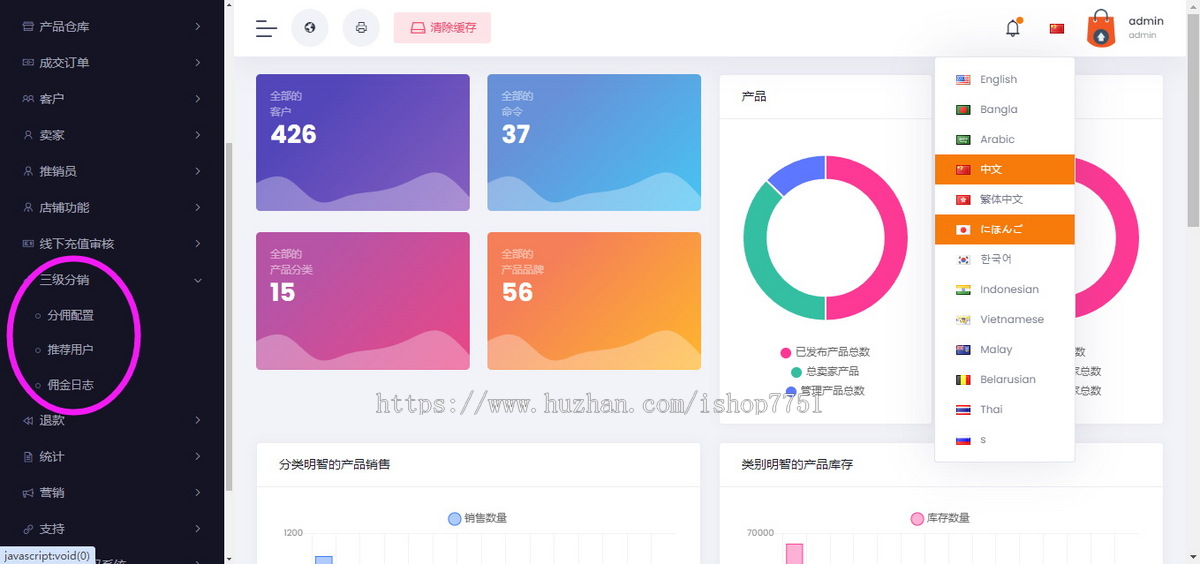Open 佣金日志 submenu item
The height and width of the screenshot is (564, 1200).
tap(71, 385)
